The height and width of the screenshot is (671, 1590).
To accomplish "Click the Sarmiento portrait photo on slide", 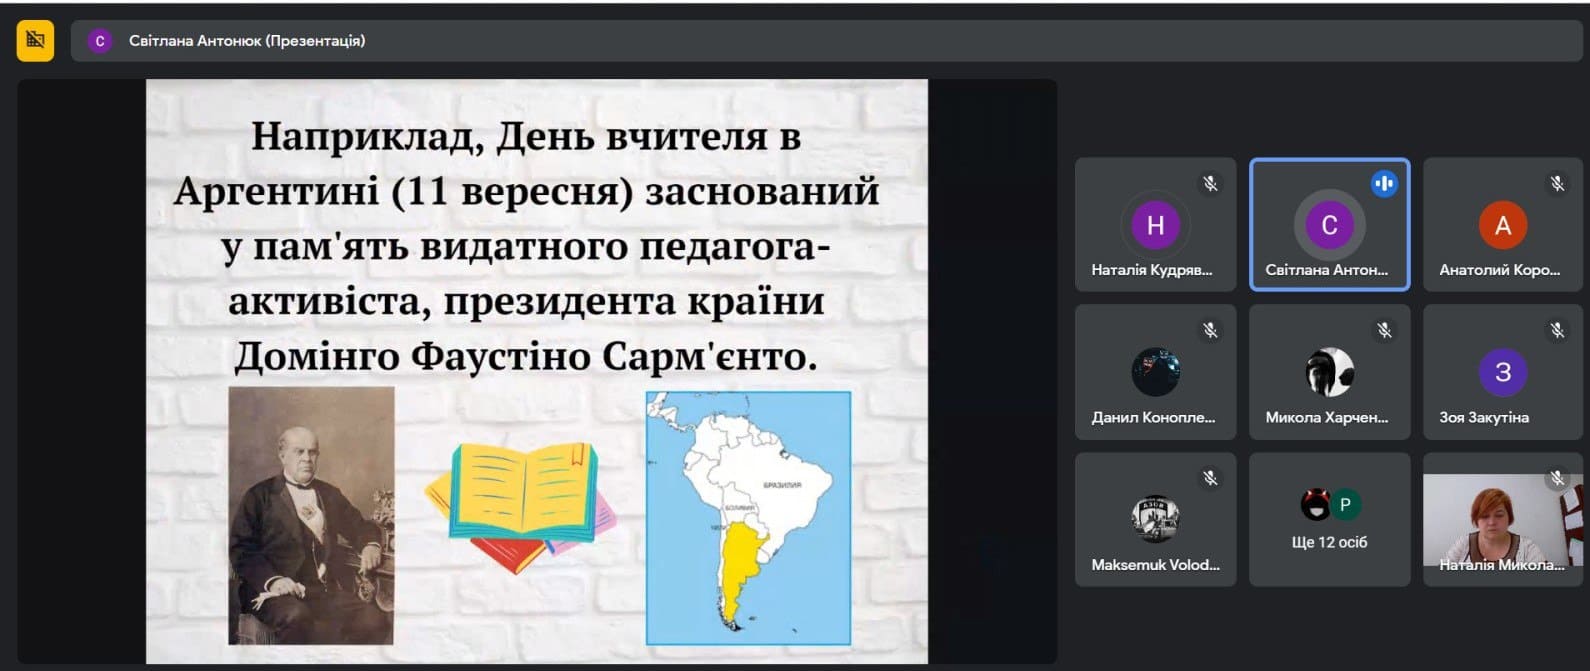I will (312, 516).
